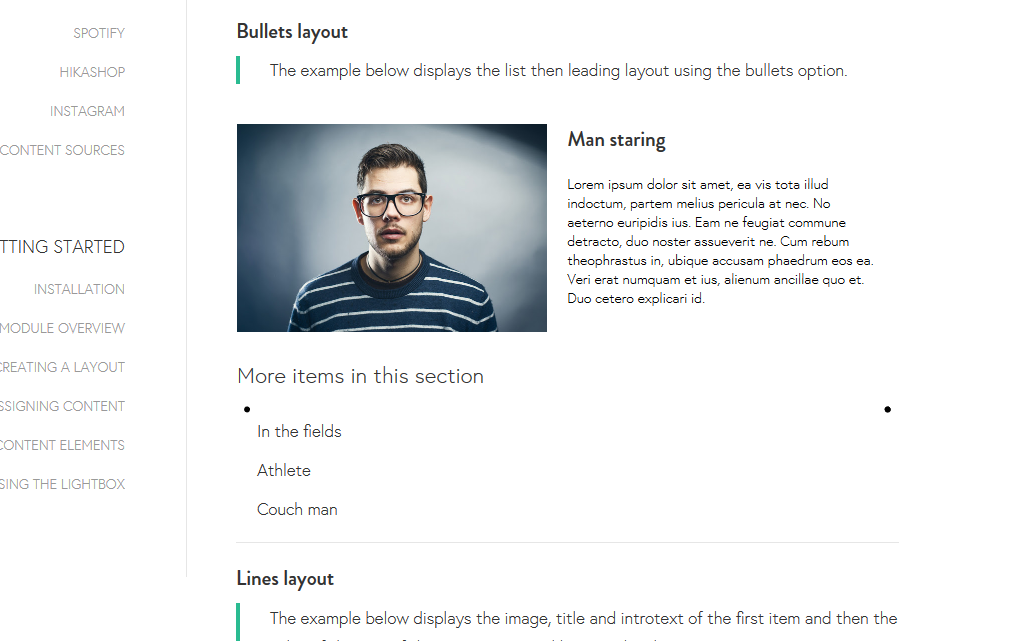Select Content Sources in sidebar
The height and width of the screenshot is (641, 1027).
(x=62, y=151)
